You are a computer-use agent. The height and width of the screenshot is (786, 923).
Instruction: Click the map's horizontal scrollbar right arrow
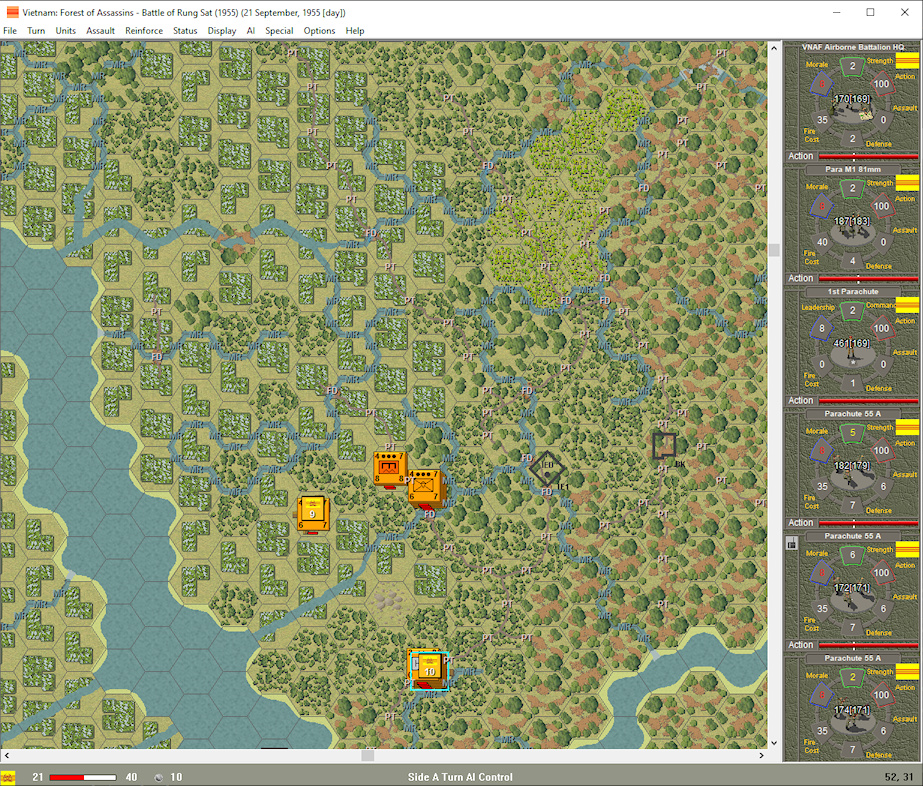(762, 755)
